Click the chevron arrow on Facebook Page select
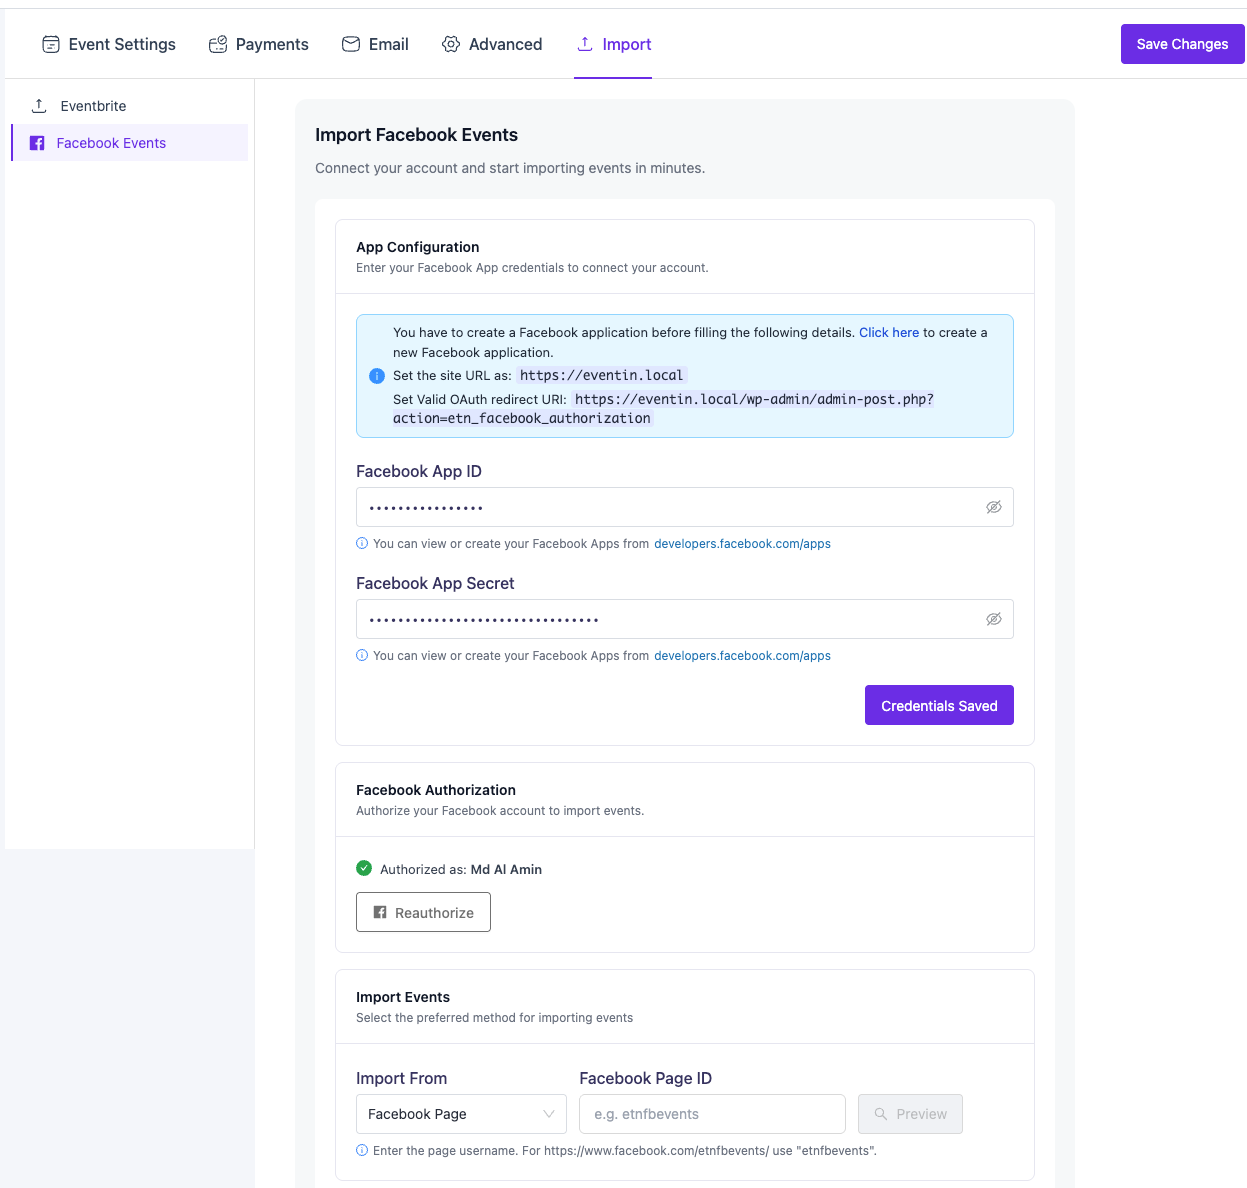 click(x=548, y=1114)
